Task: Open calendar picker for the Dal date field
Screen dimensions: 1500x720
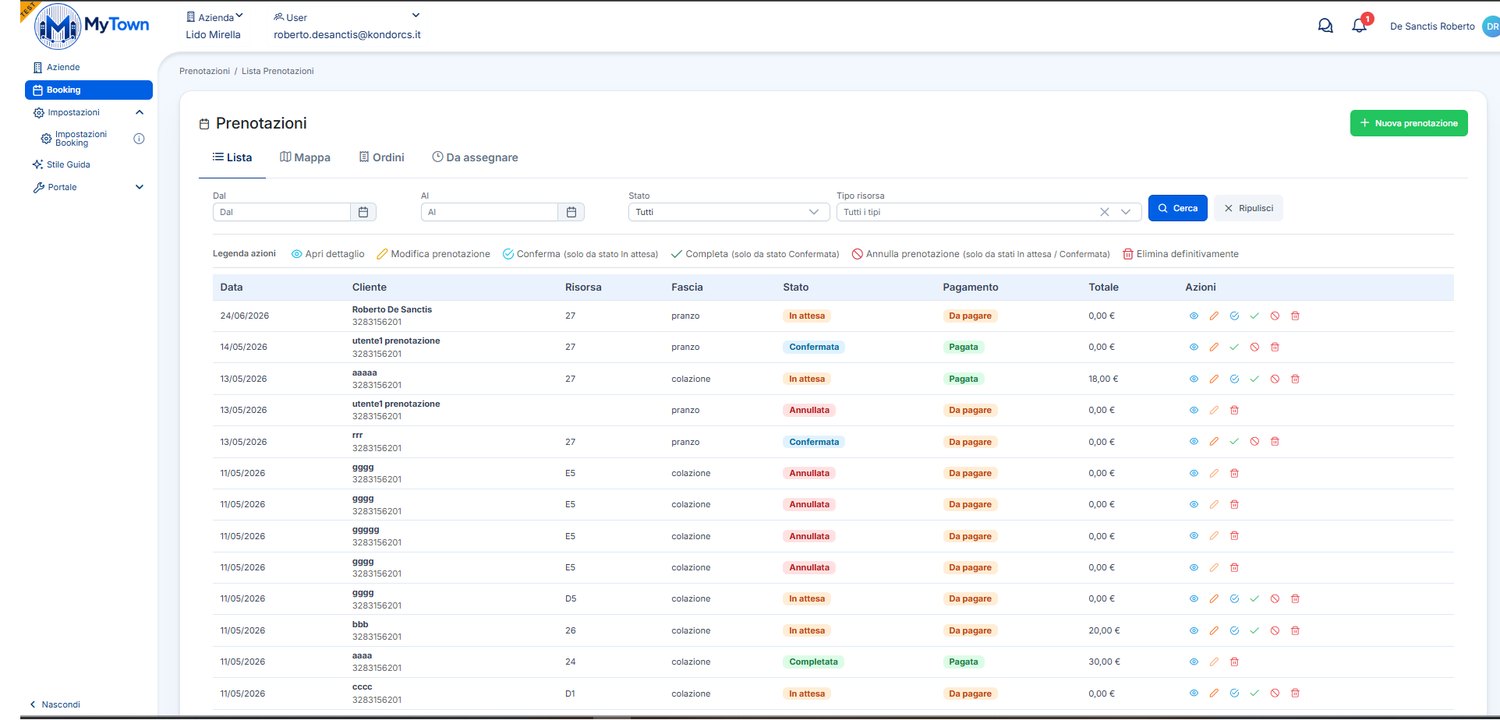Action: coord(364,212)
